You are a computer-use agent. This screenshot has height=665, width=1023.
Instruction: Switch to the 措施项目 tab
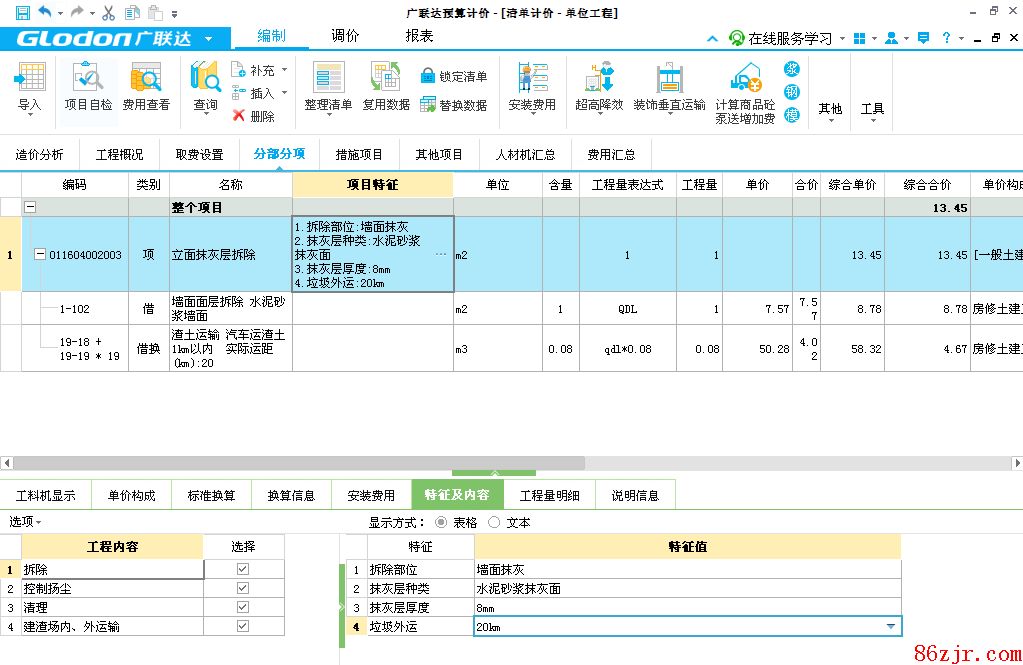(x=359, y=155)
